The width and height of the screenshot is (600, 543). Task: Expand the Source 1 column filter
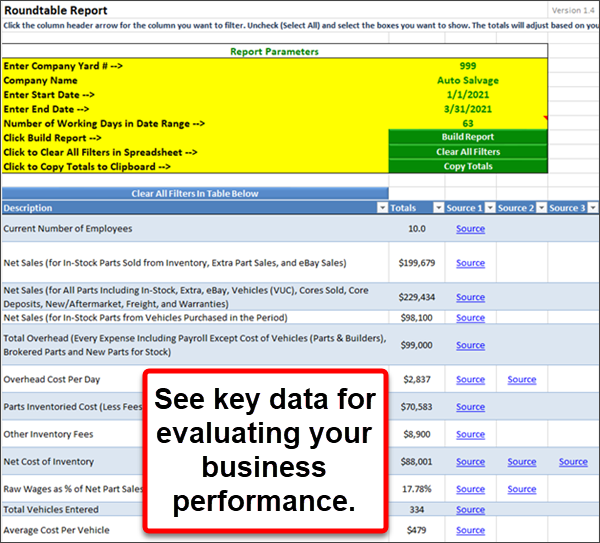pos(489,208)
